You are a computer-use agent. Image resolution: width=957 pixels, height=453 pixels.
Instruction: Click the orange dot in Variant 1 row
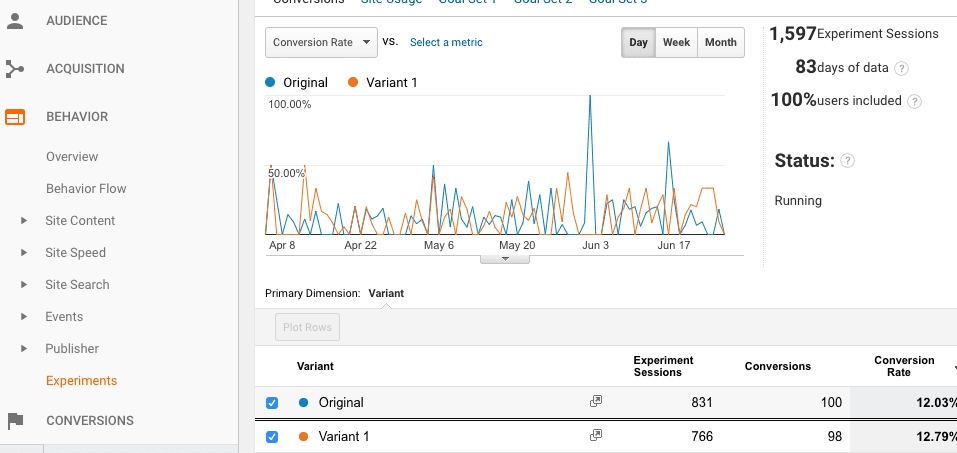303,437
